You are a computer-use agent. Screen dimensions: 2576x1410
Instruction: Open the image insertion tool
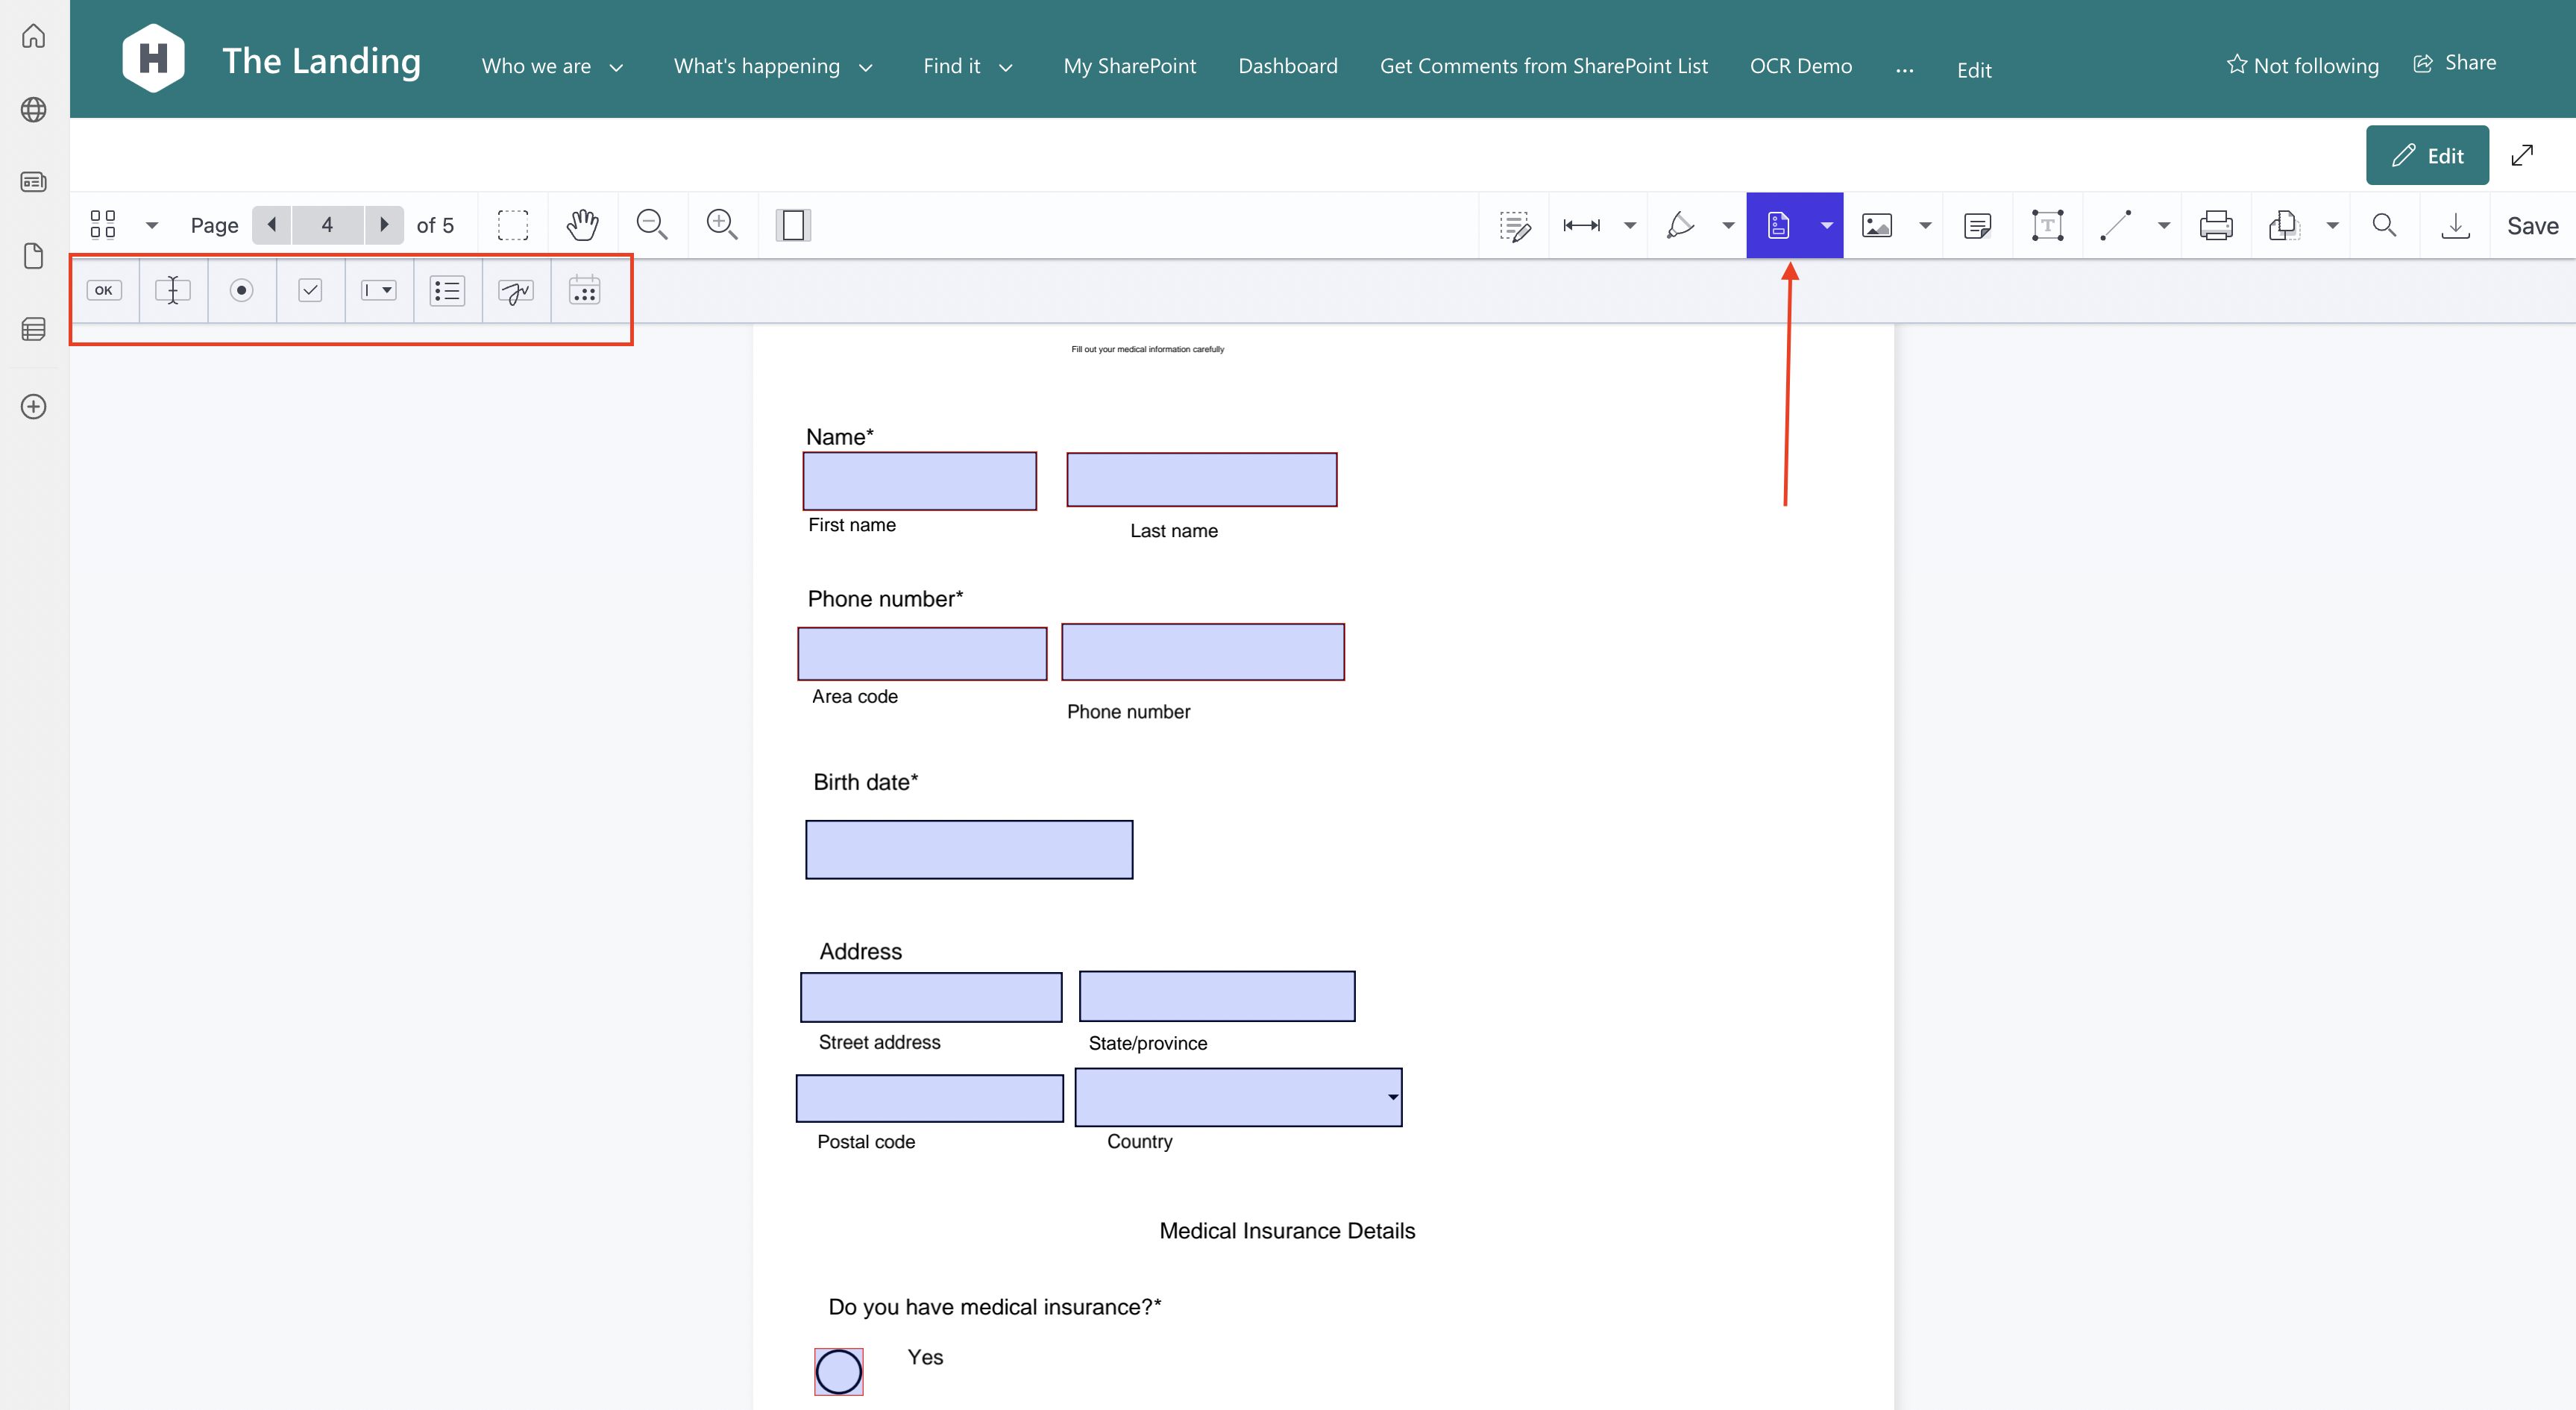1878,224
